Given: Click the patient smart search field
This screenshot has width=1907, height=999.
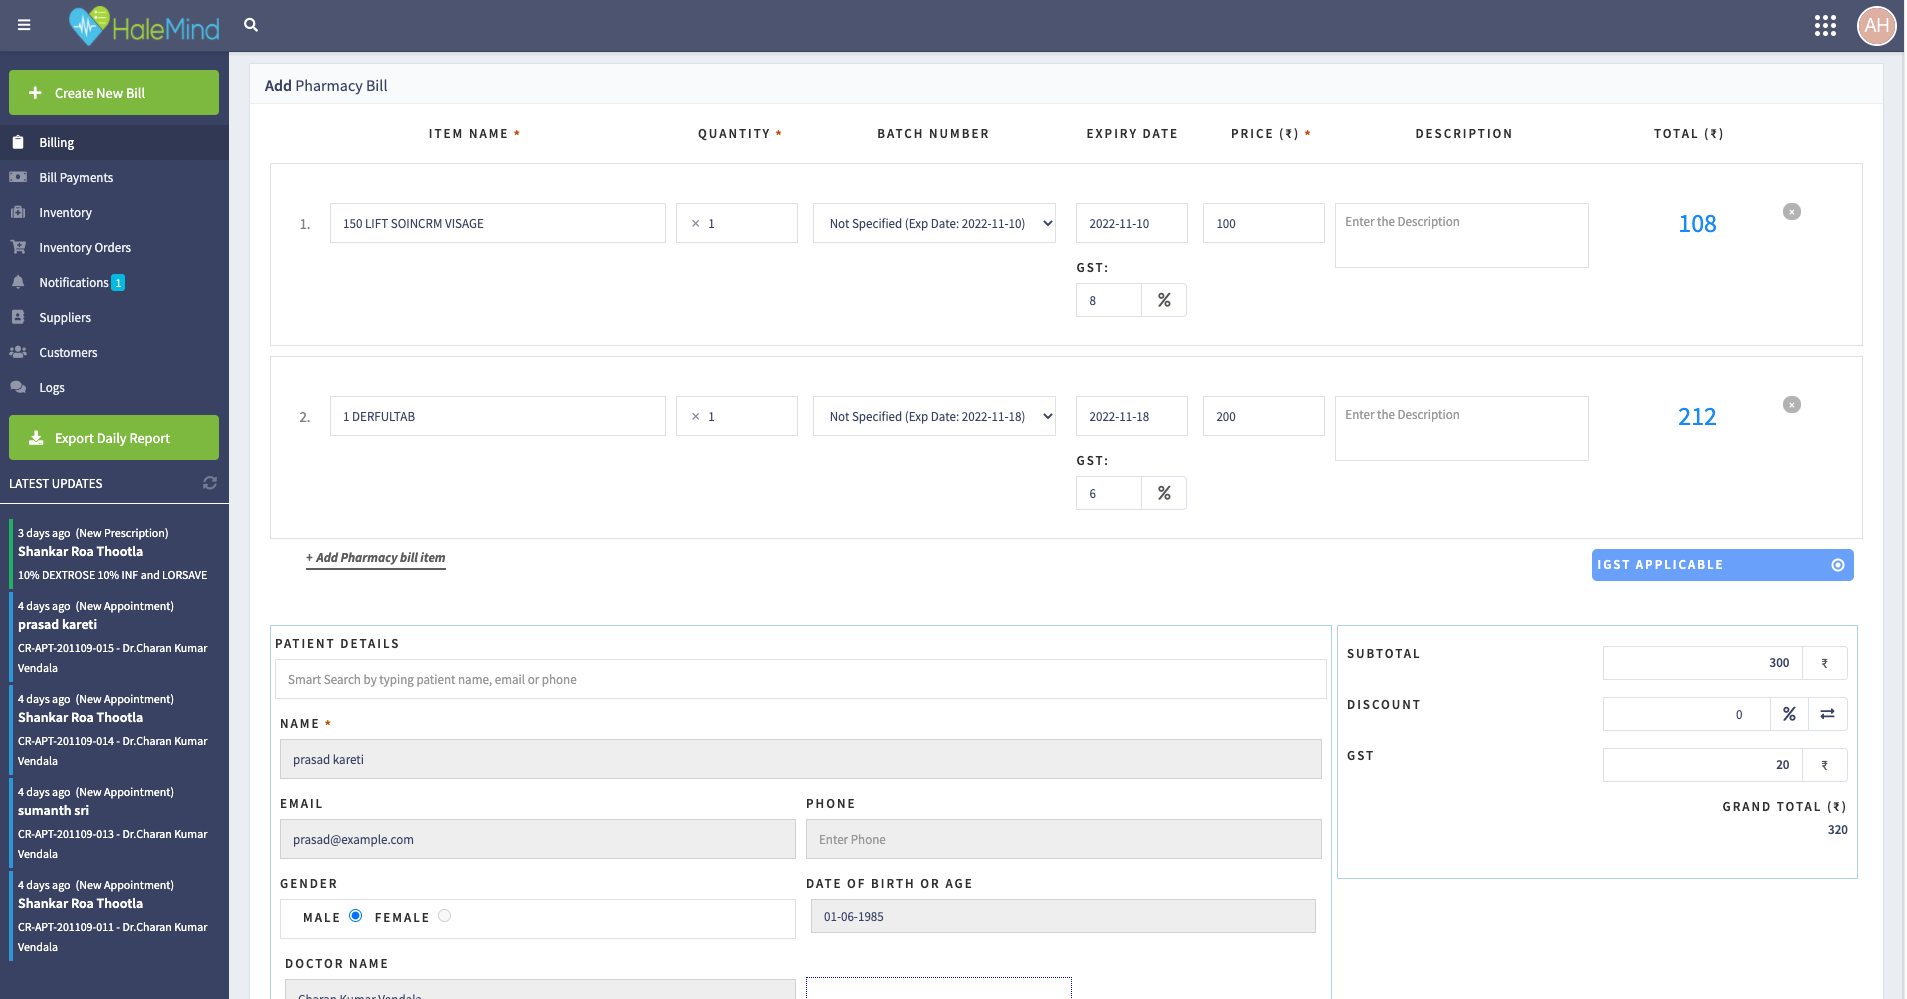Looking at the screenshot, I should point(801,679).
